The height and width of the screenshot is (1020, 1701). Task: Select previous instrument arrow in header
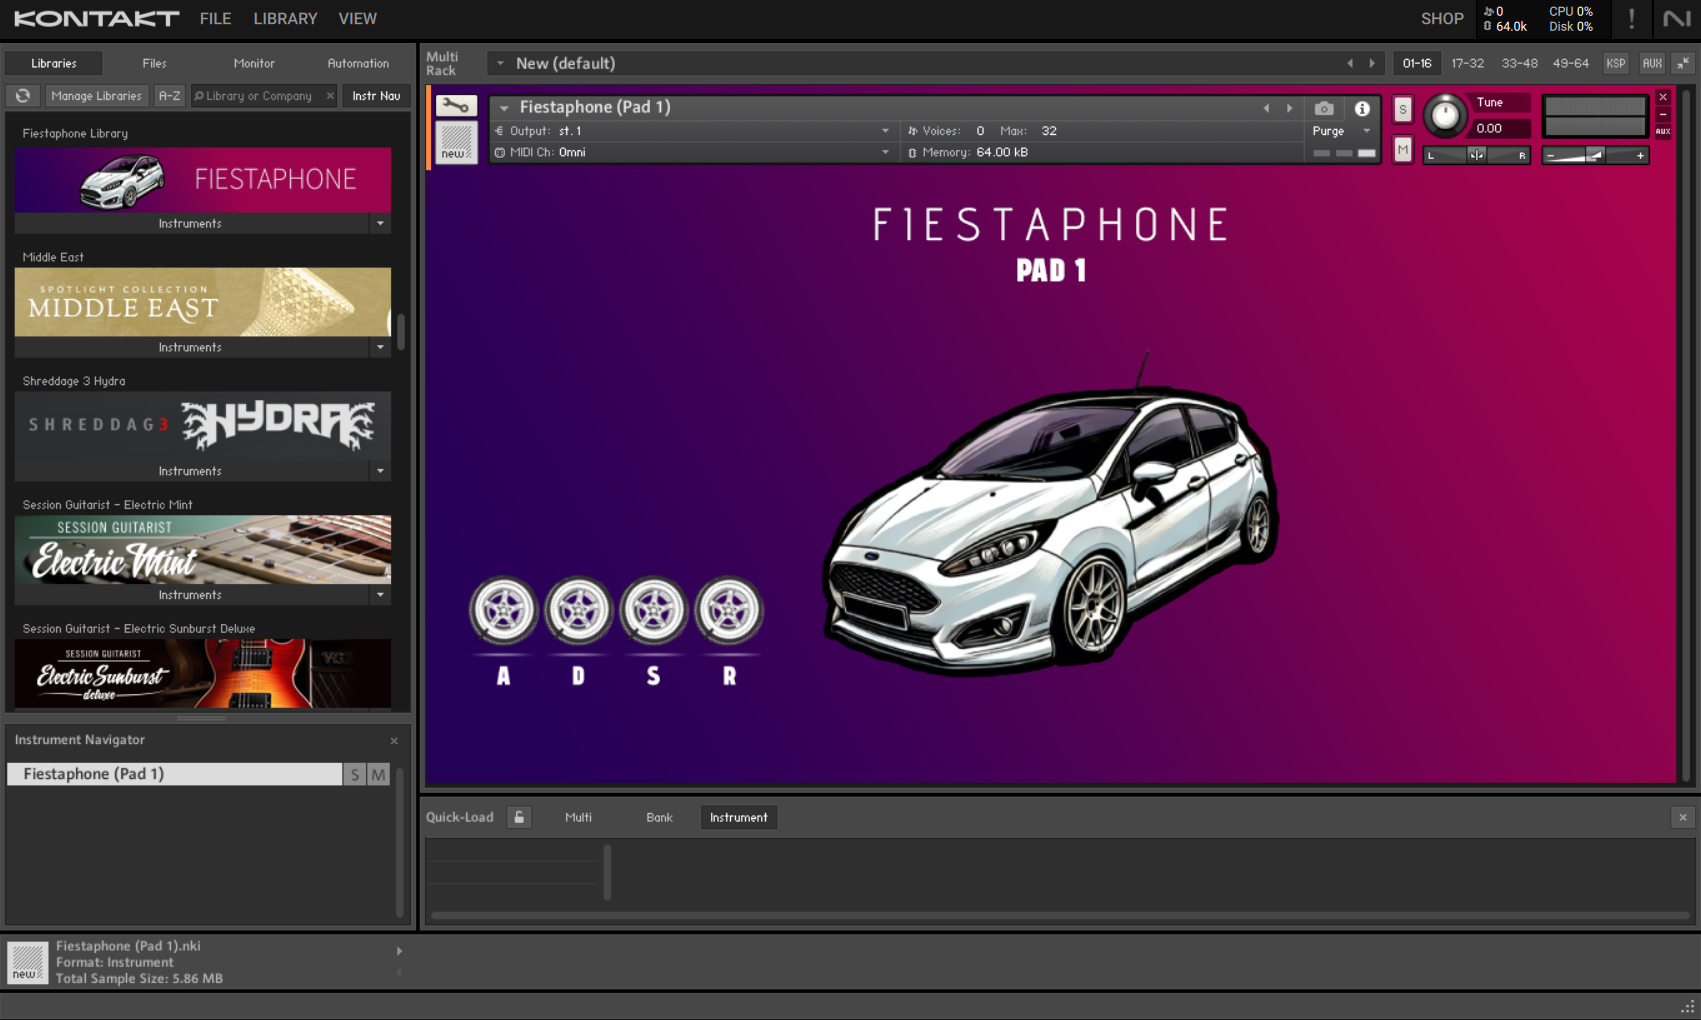point(1266,108)
